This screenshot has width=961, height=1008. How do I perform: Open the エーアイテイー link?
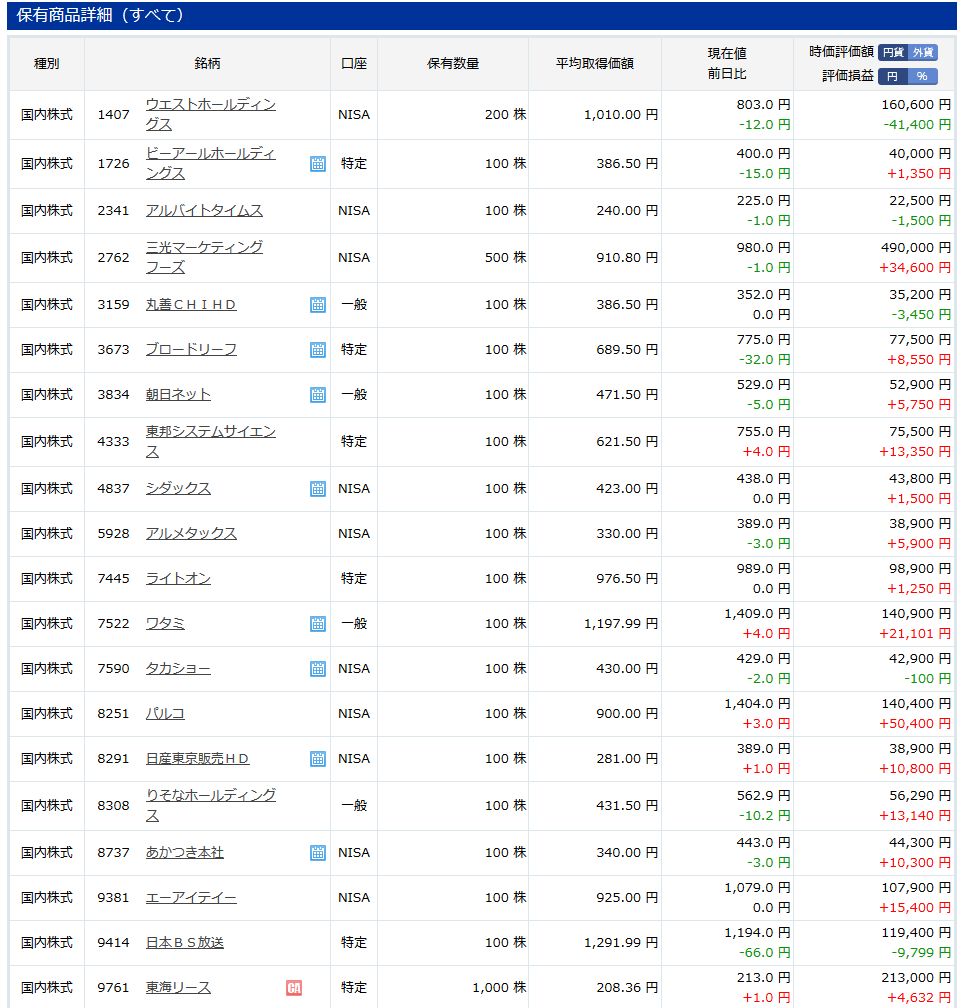[x=191, y=897]
